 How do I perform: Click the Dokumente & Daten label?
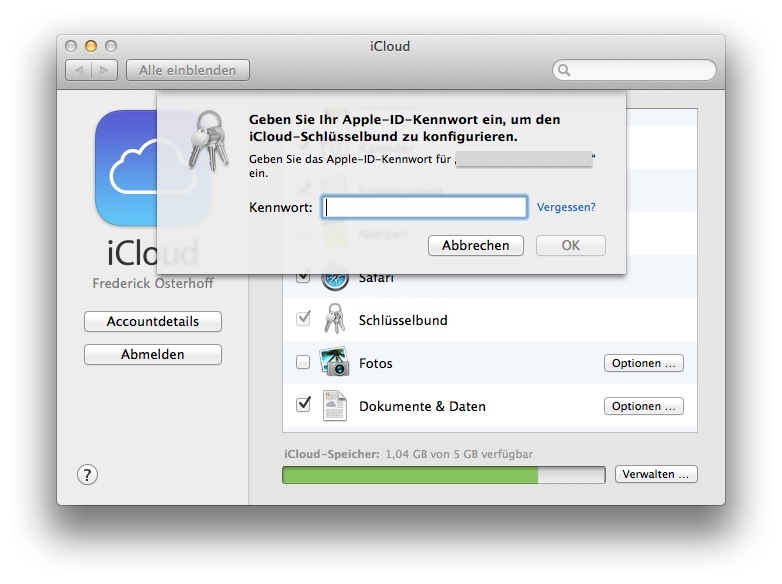click(422, 406)
